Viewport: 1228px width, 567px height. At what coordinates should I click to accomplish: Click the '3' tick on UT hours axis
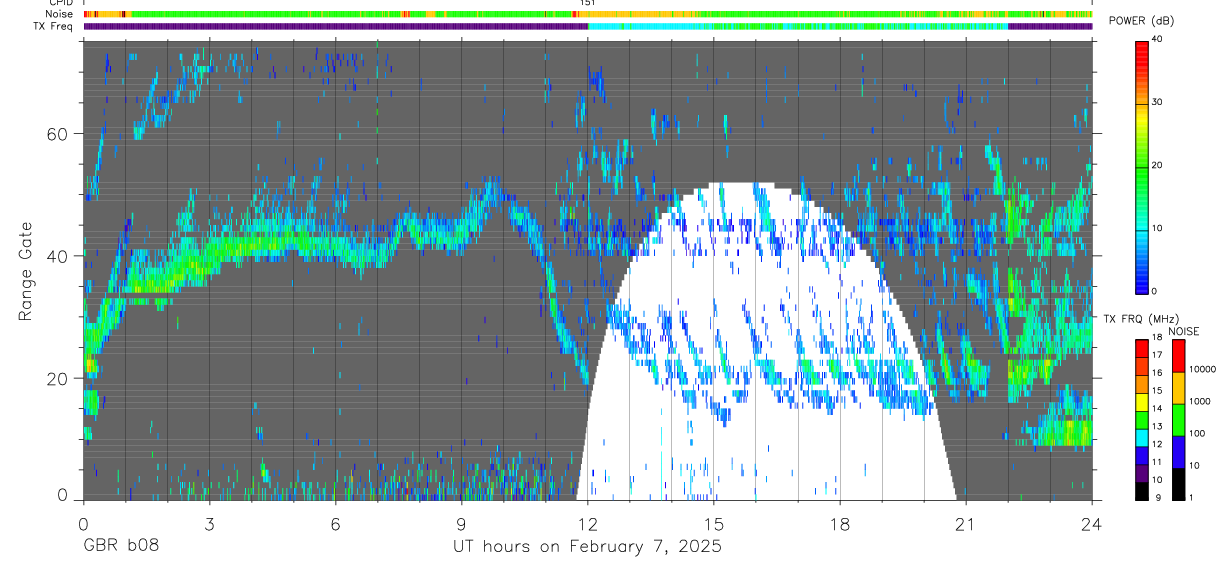(208, 522)
